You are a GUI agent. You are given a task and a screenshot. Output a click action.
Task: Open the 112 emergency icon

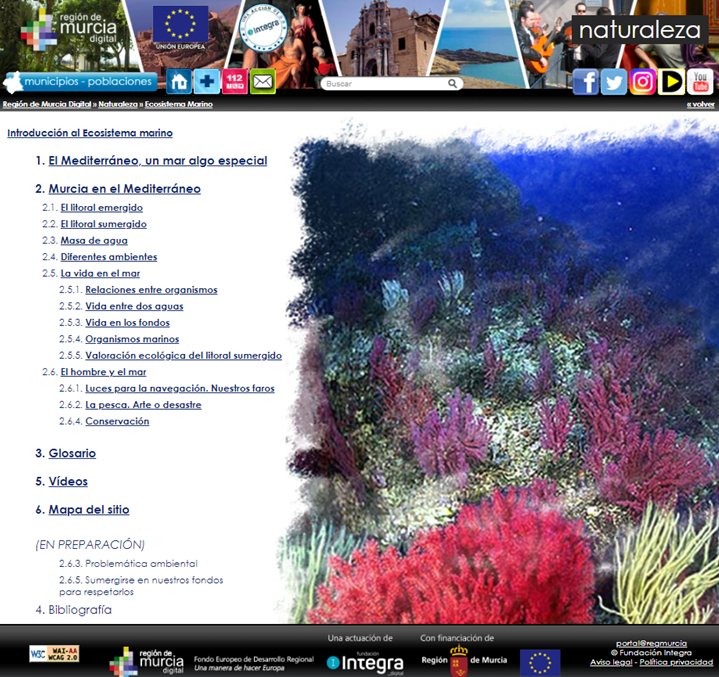235,81
